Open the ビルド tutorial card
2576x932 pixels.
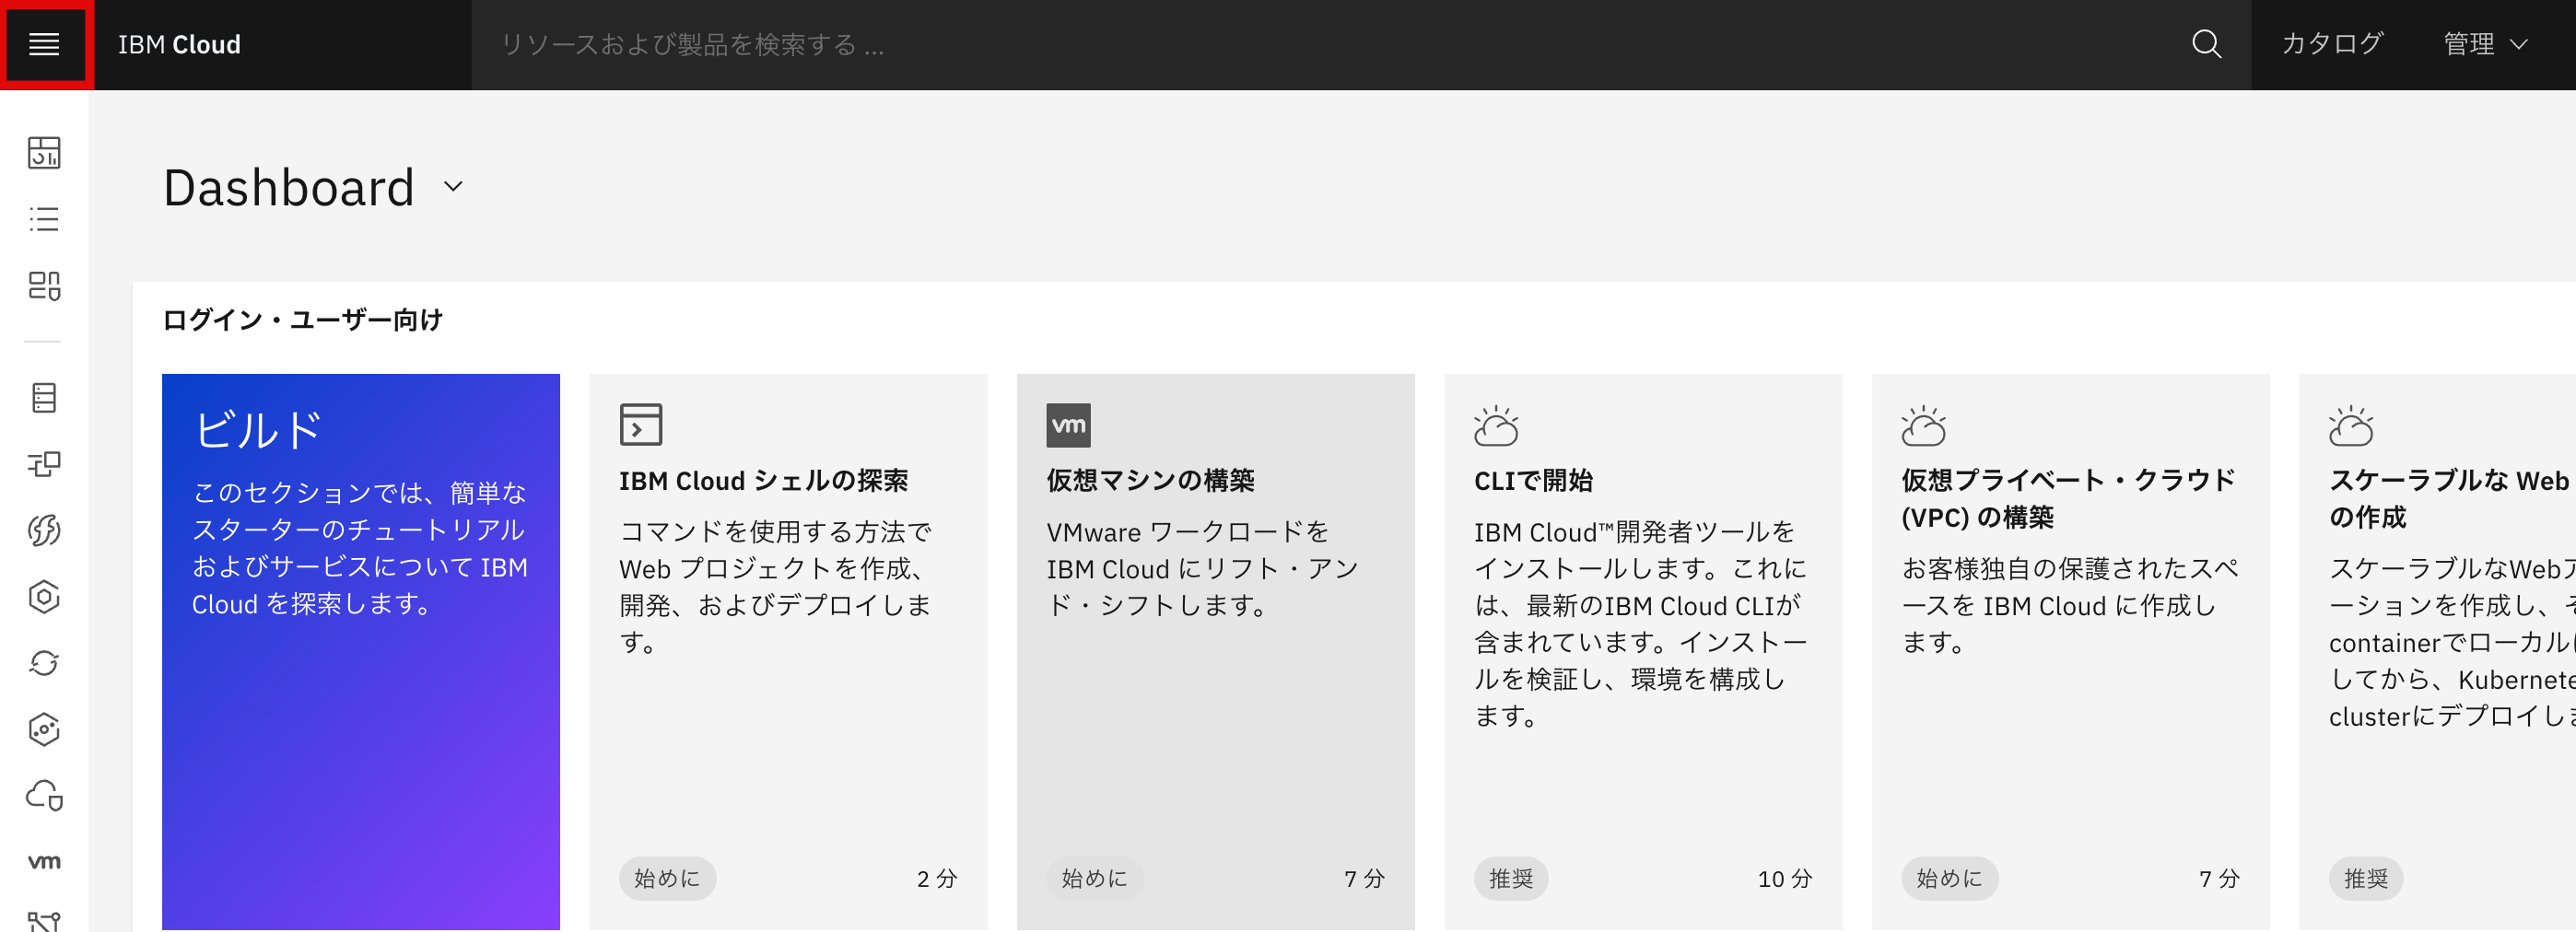tap(360, 650)
